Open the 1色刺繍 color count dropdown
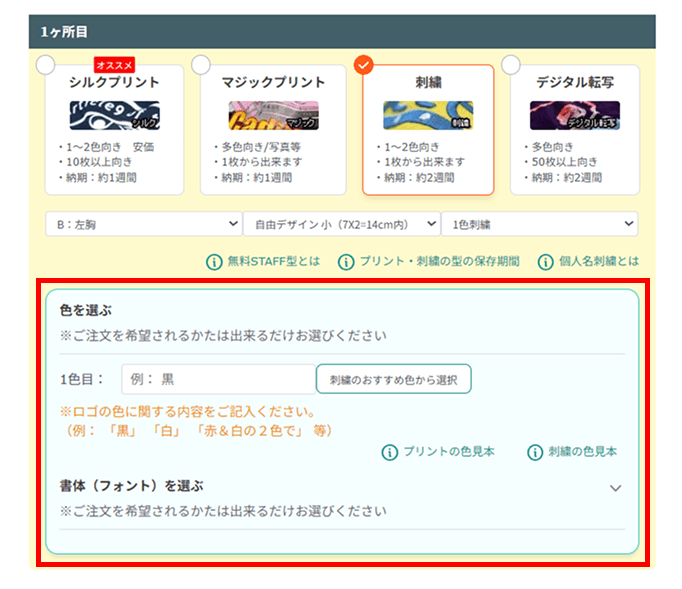This screenshot has width=682, height=589. point(540,224)
